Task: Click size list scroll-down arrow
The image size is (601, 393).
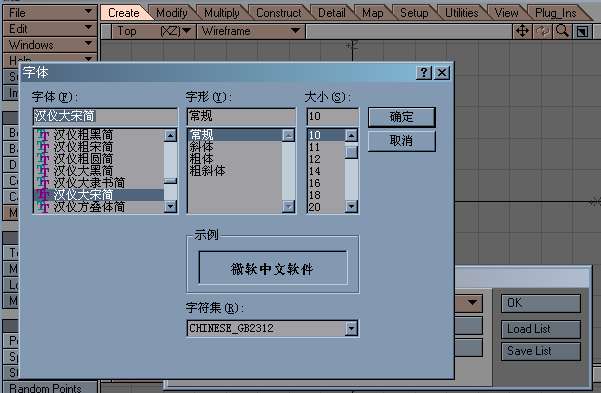Action: point(351,207)
